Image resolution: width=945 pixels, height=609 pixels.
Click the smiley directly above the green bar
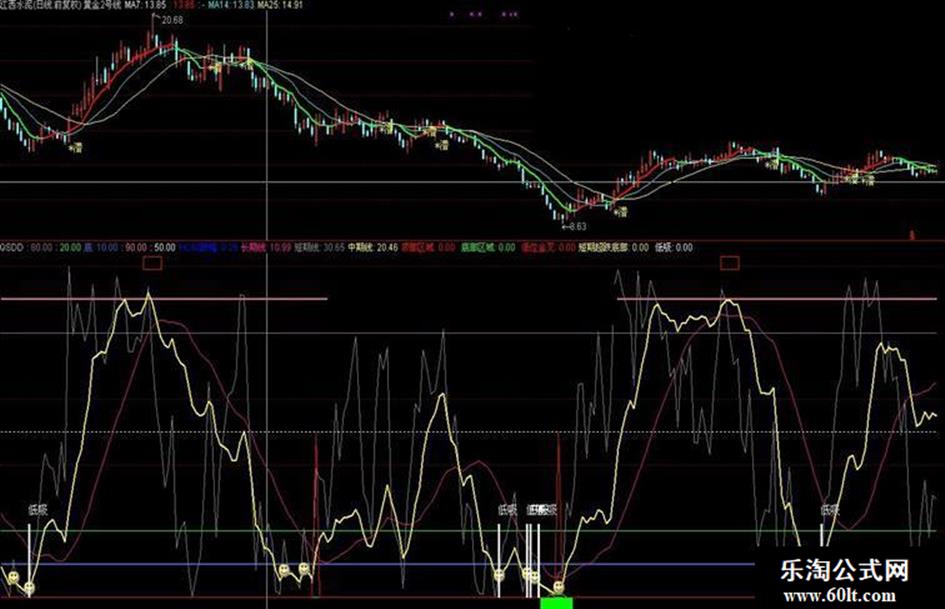tap(558, 586)
